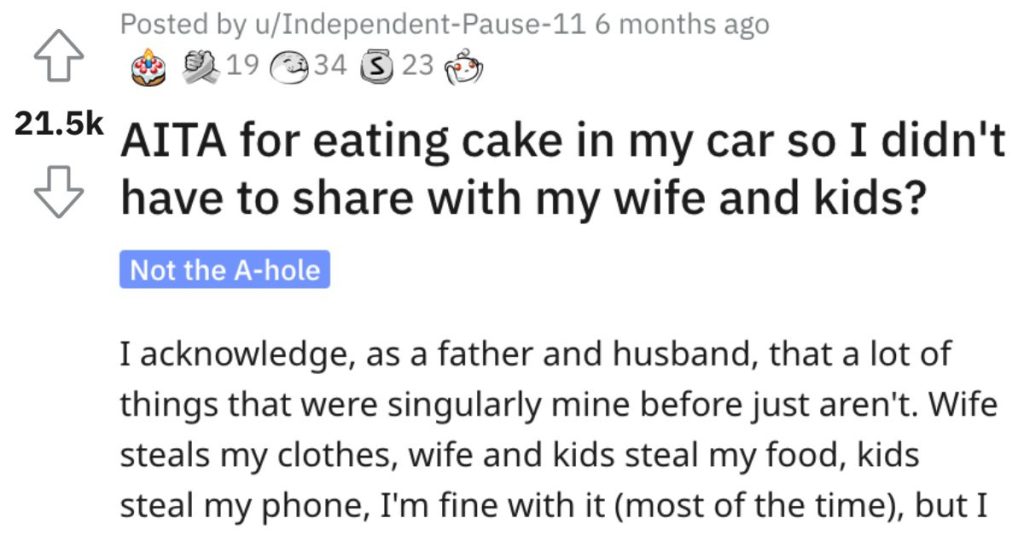Image resolution: width=1024 pixels, height=535 pixels.
Task: Click the birthday cake award icon
Action: (x=147, y=67)
